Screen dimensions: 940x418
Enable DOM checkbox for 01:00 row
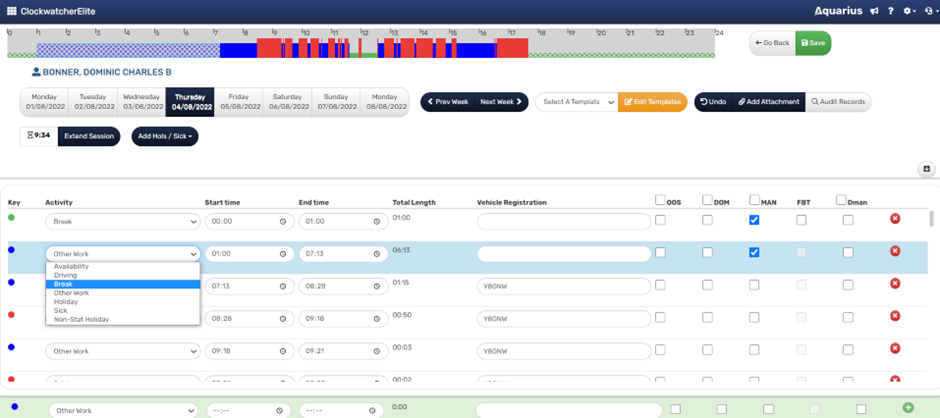[707, 253]
